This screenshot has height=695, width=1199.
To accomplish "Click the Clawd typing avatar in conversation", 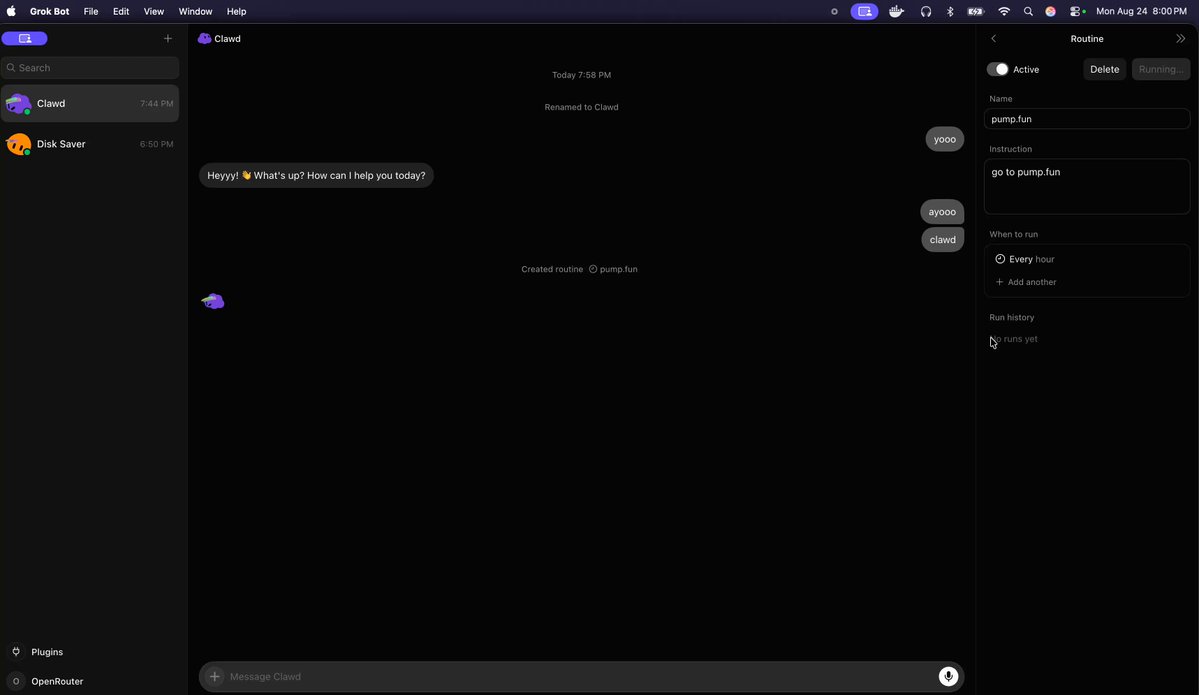I will coord(213,301).
